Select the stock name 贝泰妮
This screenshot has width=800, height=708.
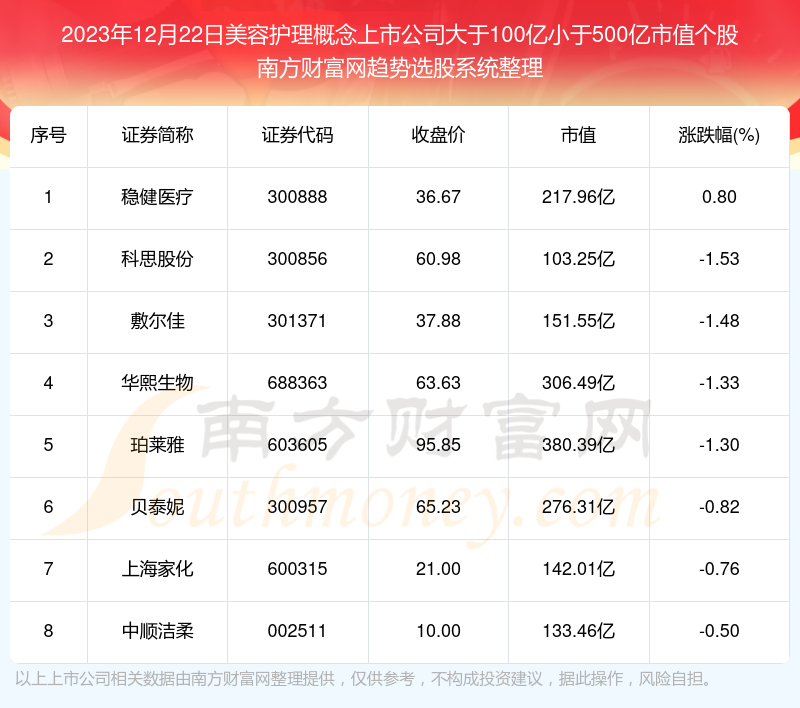click(157, 507)
